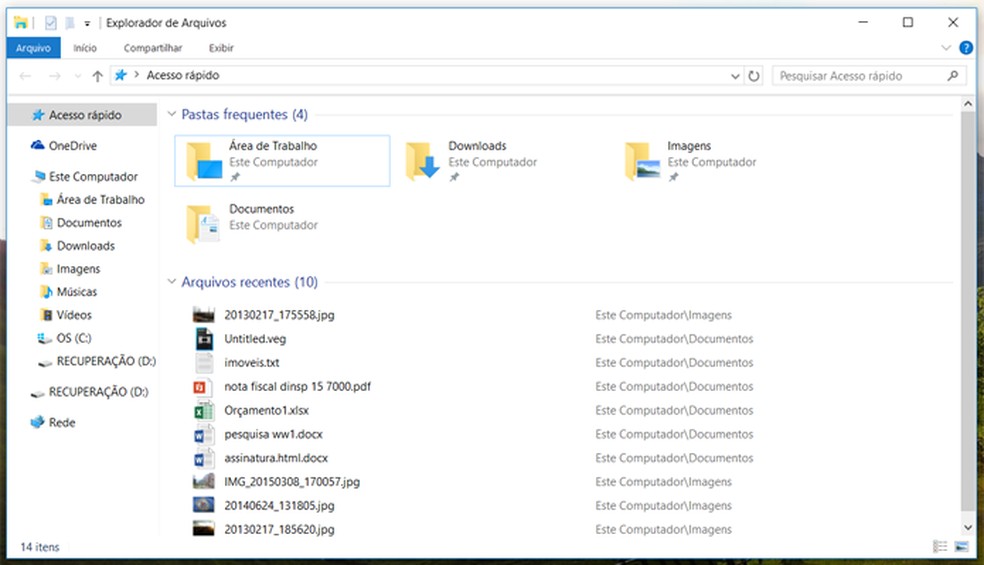The height and width of the screenshot is (565, 984).
Task: Click the search magnifier icon
Action: (953, 75)
